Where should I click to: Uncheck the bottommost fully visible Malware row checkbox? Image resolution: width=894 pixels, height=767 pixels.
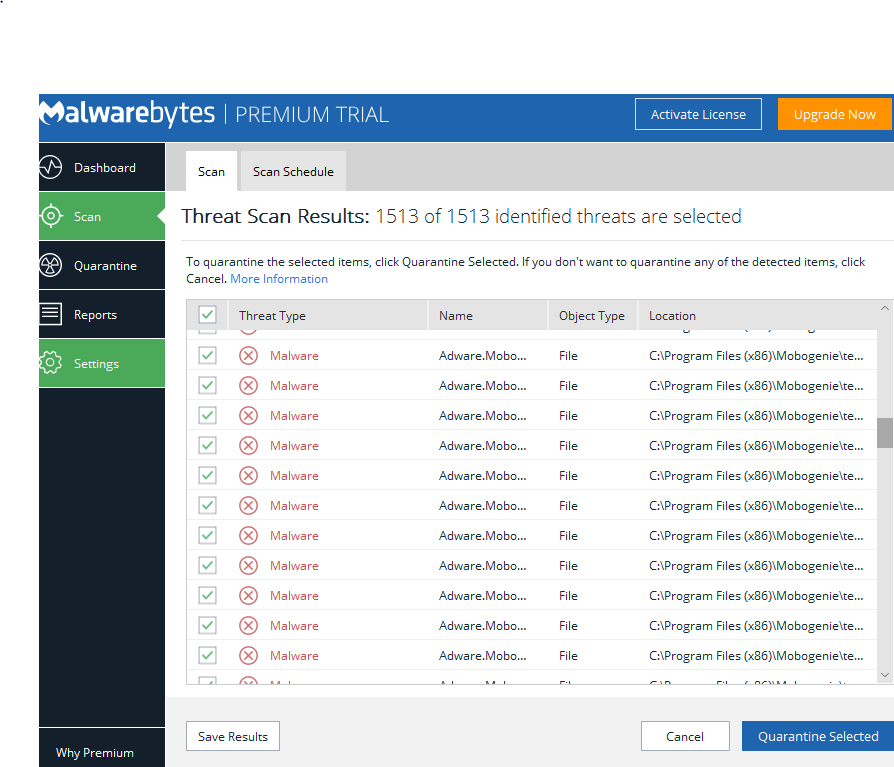coord(208,656)
